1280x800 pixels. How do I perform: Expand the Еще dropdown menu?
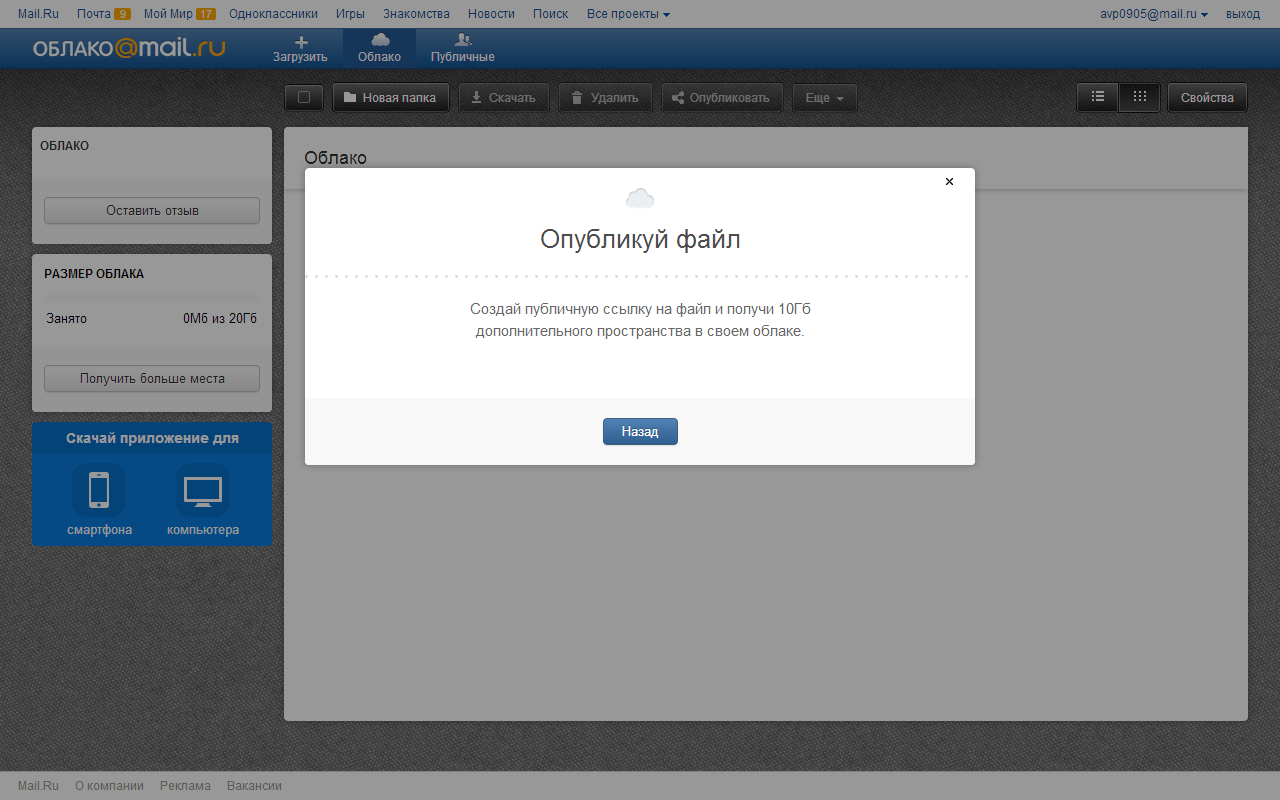point(824,98)
